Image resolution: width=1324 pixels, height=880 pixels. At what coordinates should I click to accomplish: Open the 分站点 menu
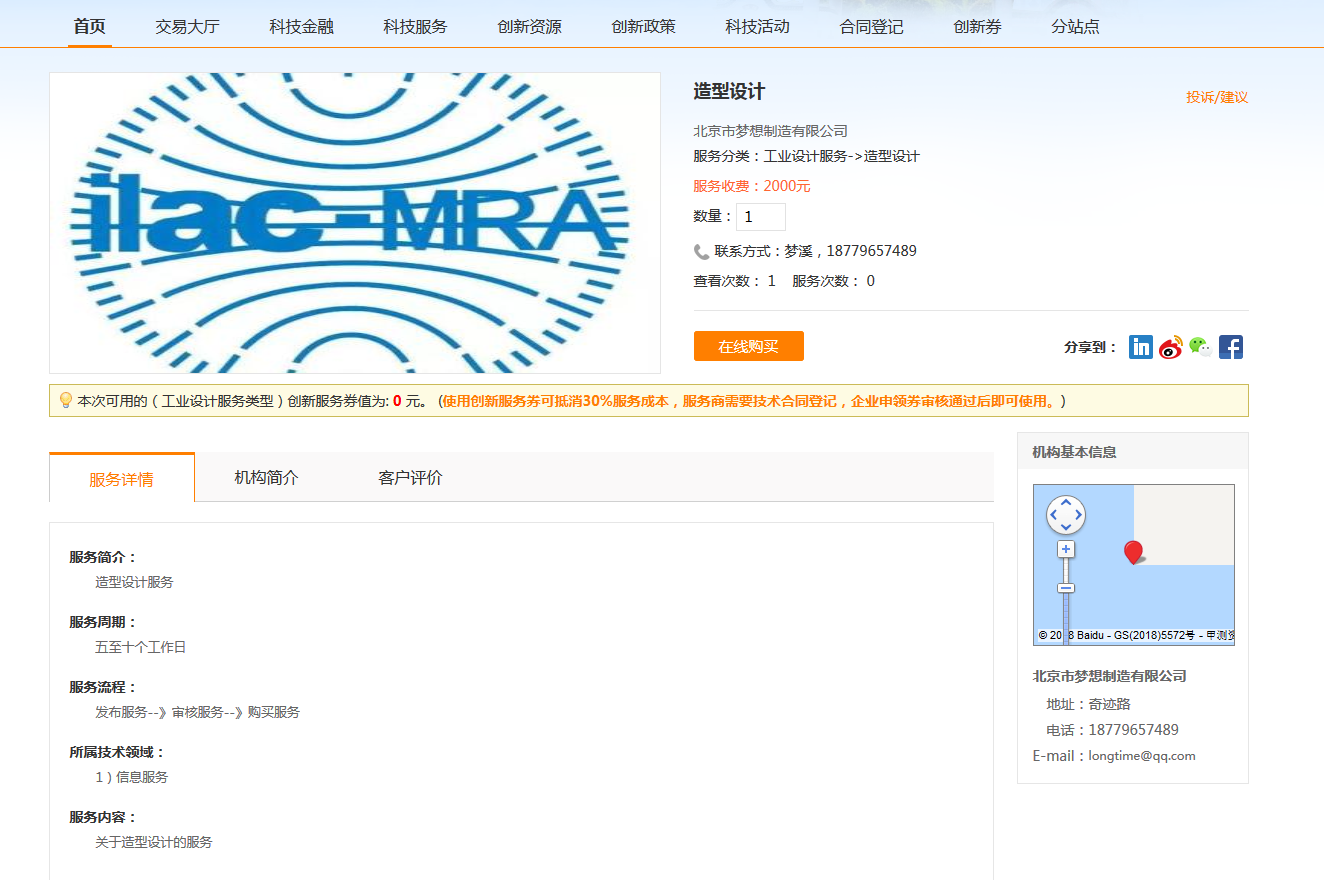pos(1075,27)
